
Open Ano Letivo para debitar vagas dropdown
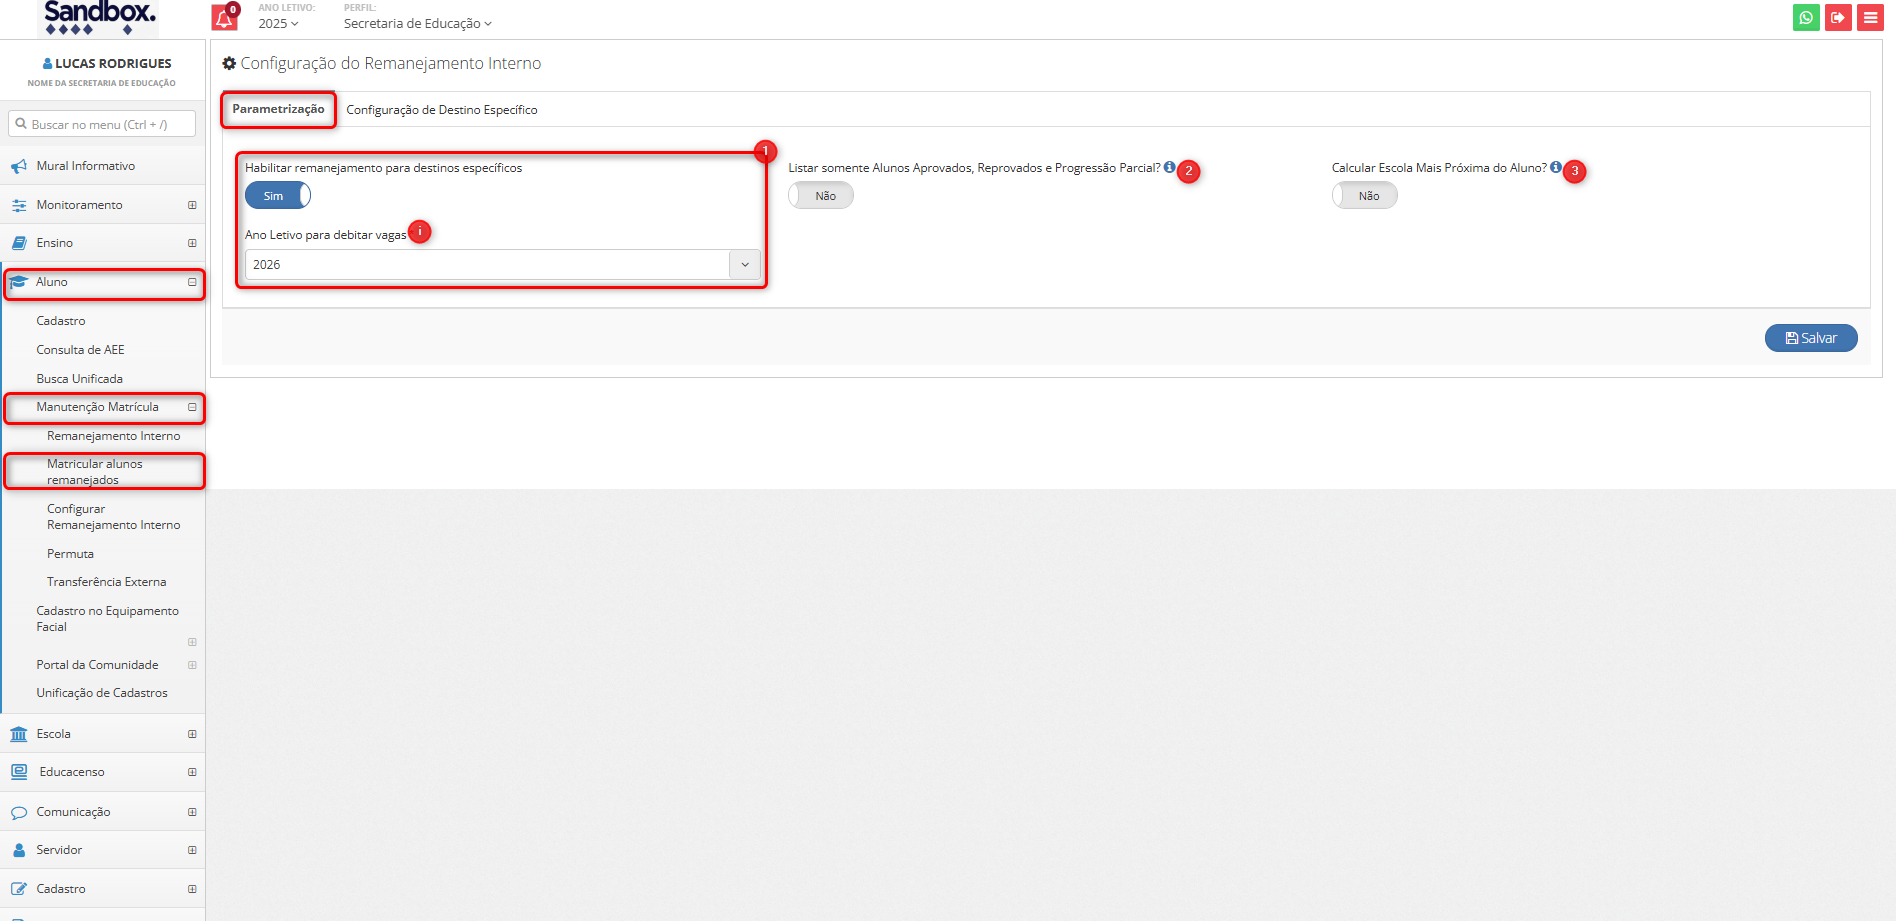coord(502,265)
